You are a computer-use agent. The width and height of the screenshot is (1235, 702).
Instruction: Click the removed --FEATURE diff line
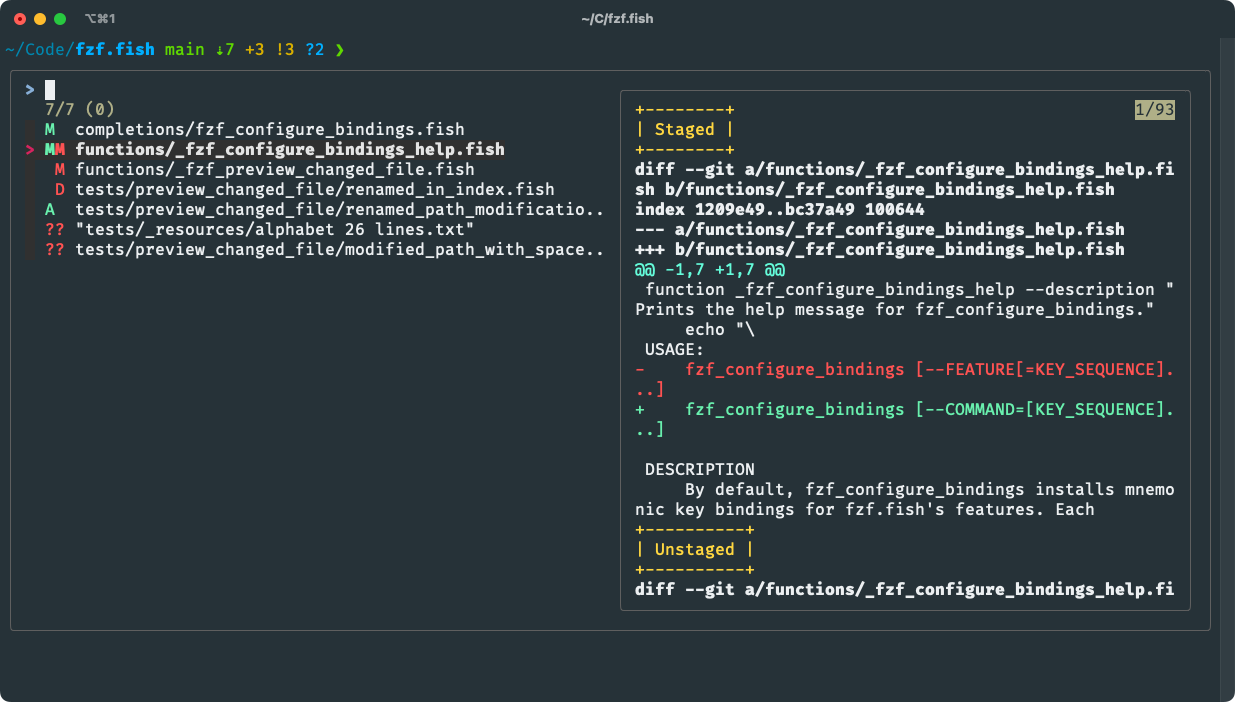click(x=905, y=379)
